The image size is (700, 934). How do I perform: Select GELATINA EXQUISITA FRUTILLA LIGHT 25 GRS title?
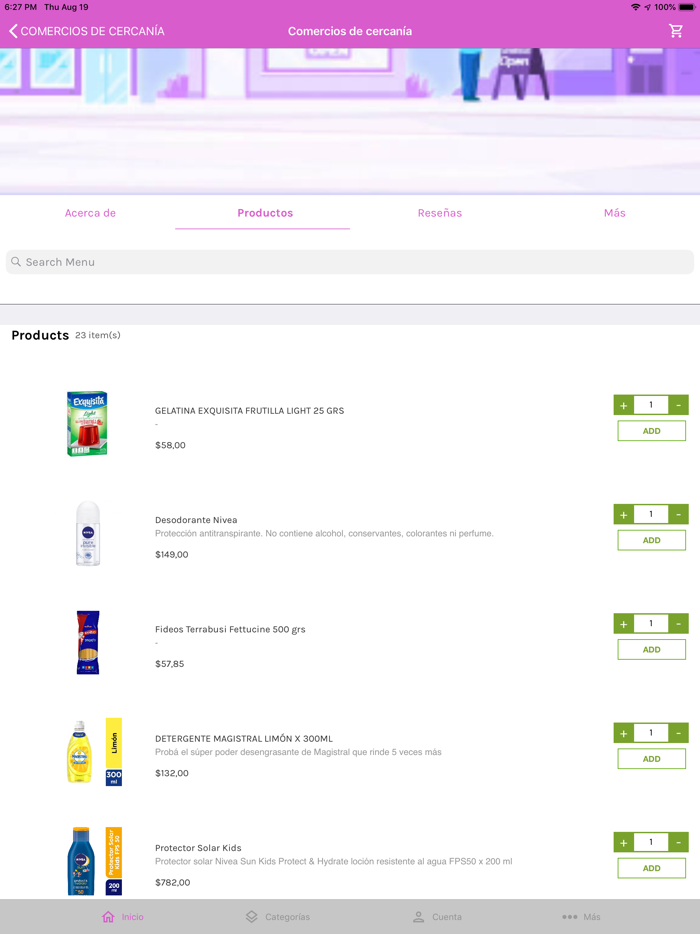250,410
